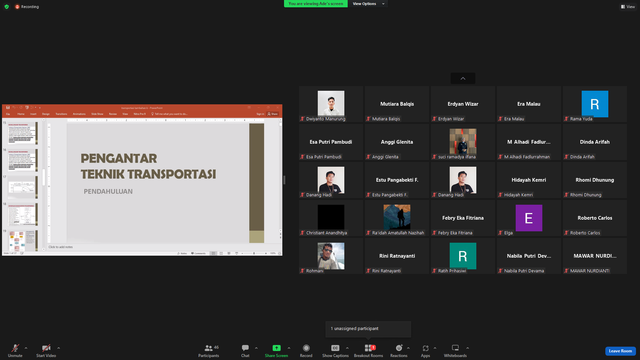Screen dimensions: 640x360
Task: Expand the caret next to Share Screen
Action: 289,348
